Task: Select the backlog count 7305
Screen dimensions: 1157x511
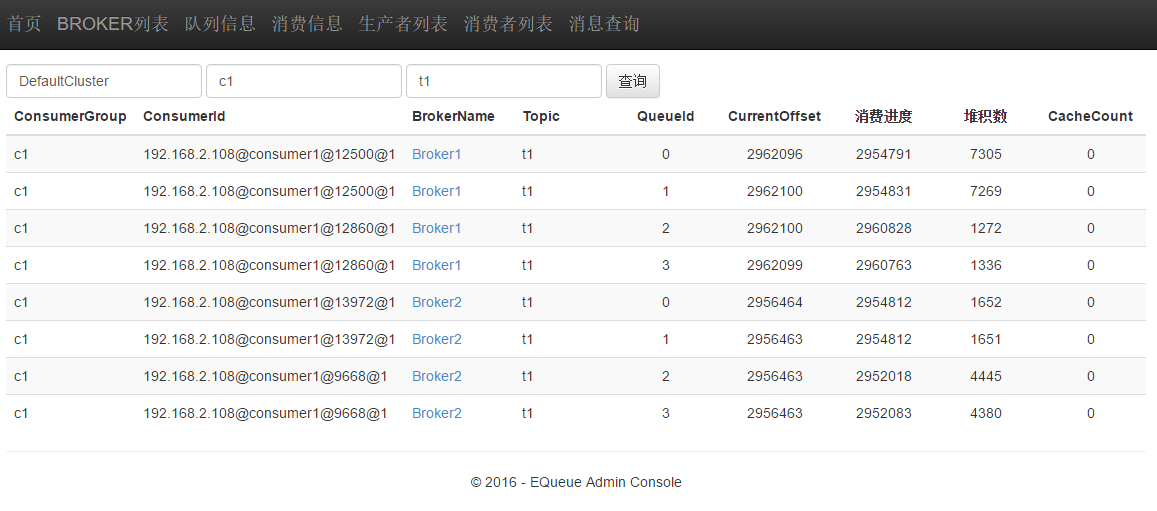Action: 986,154
